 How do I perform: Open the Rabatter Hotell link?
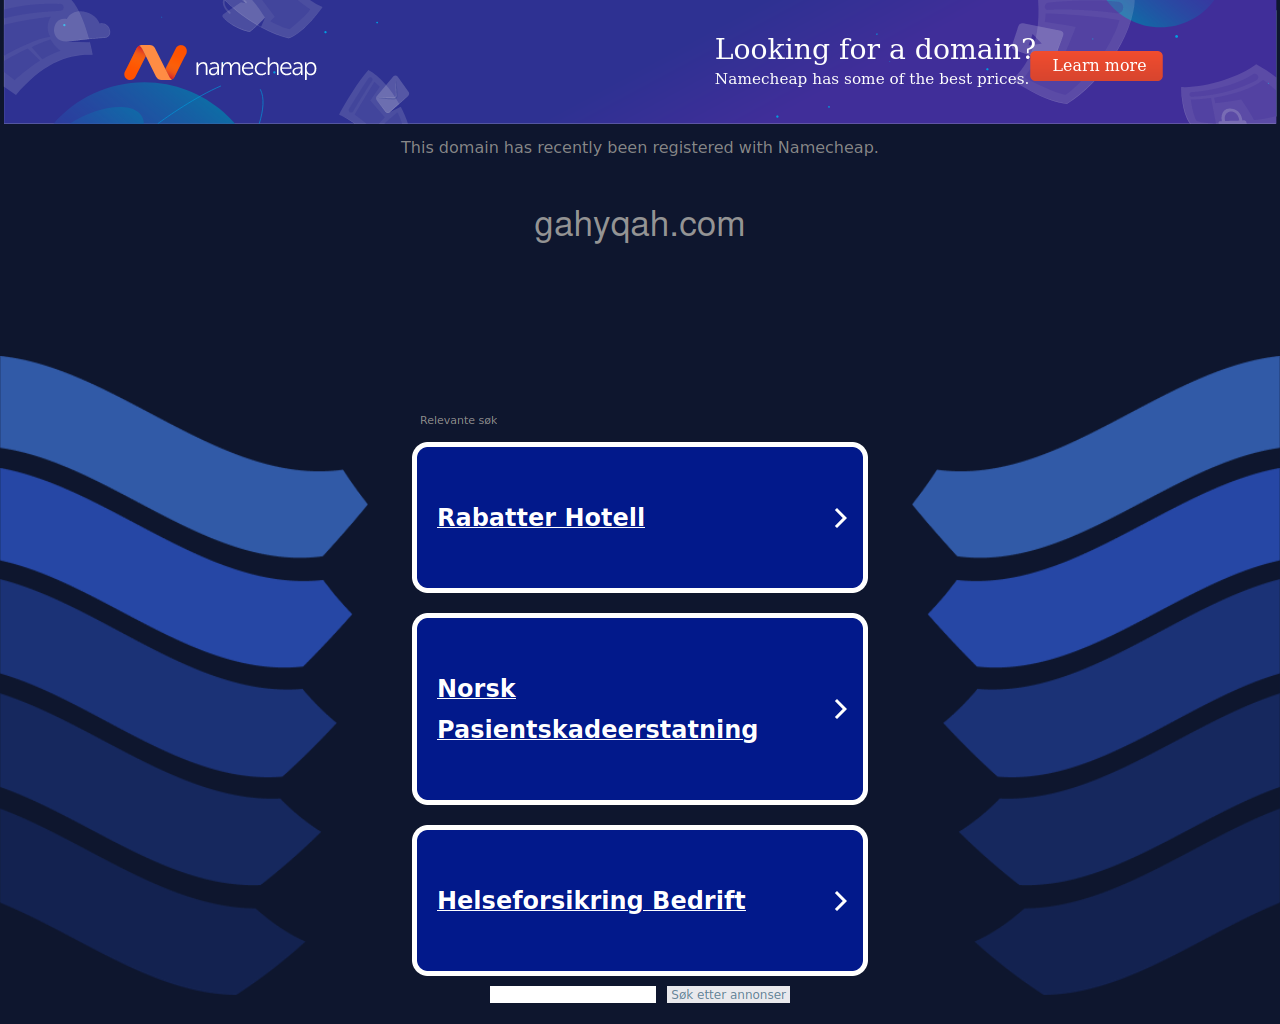(x=541, y=517)
